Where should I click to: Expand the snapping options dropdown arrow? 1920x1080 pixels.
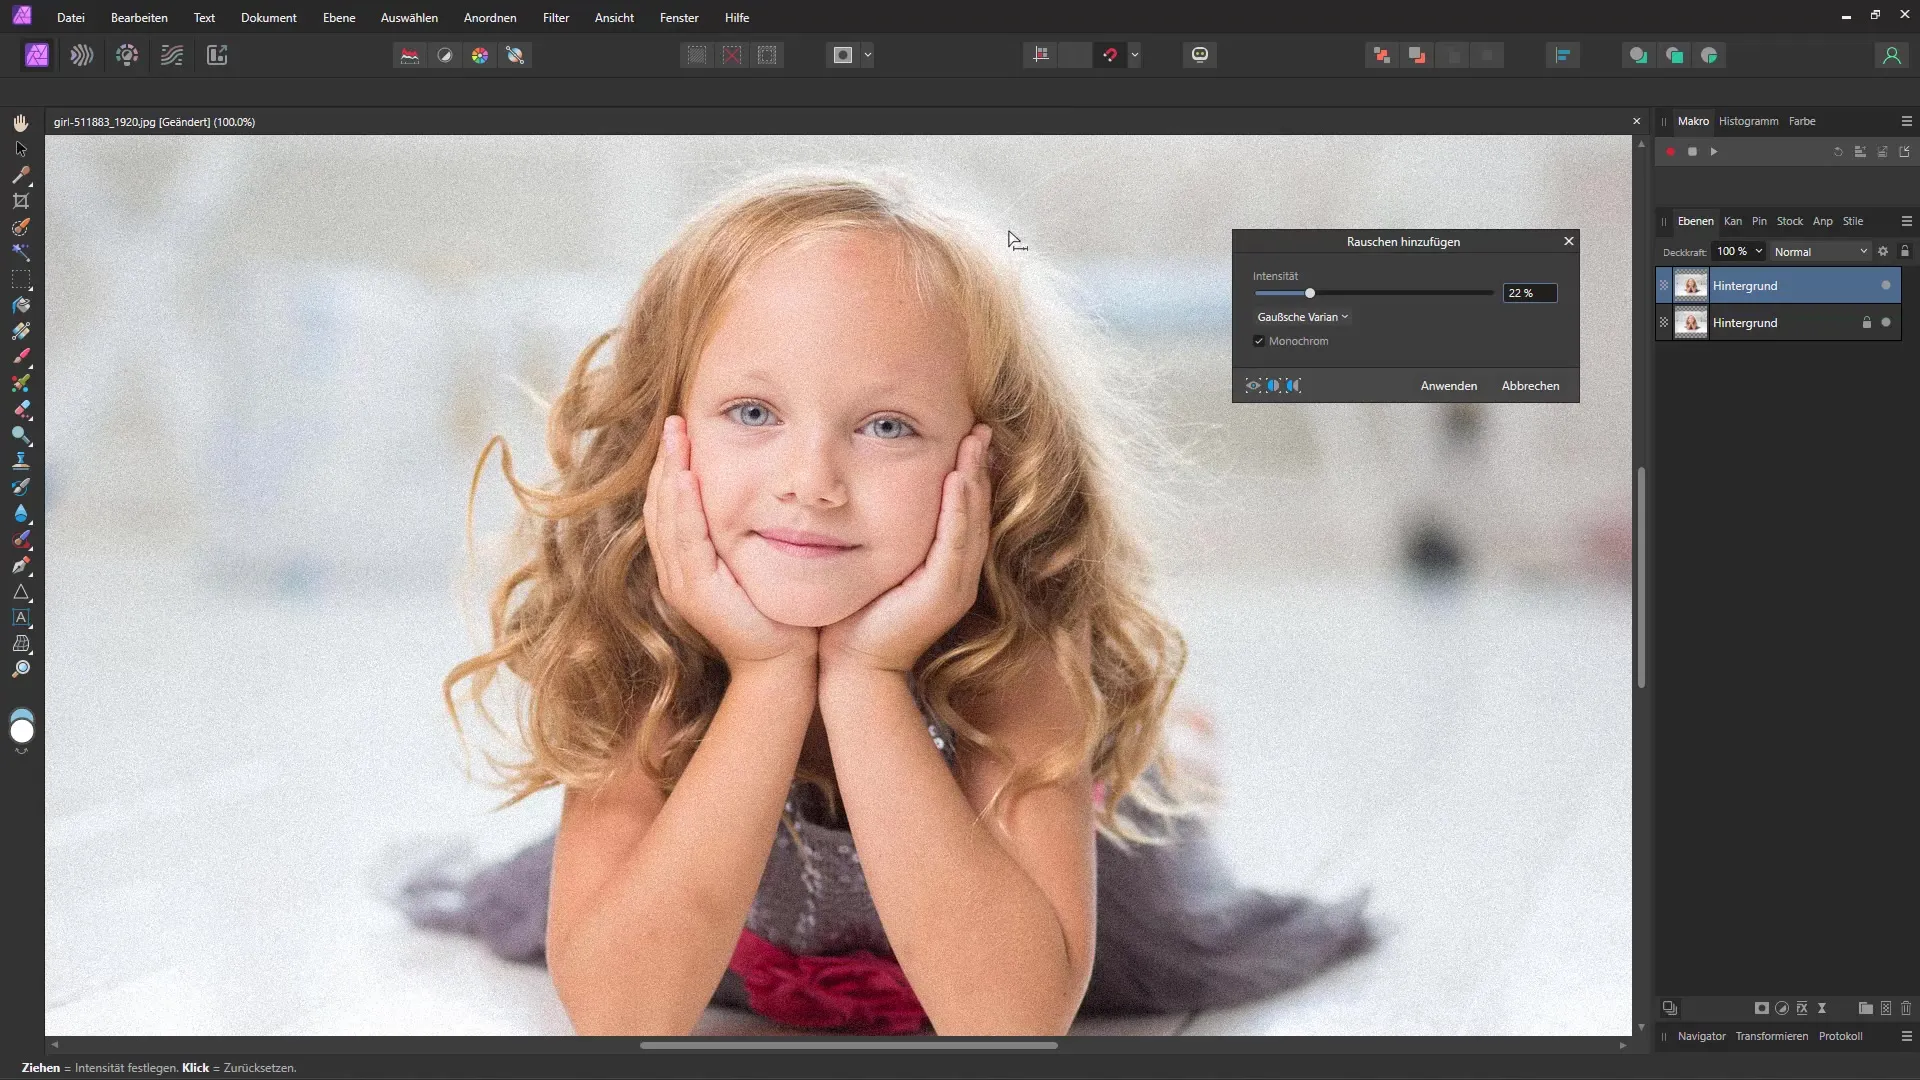[x=1135, y=55]
